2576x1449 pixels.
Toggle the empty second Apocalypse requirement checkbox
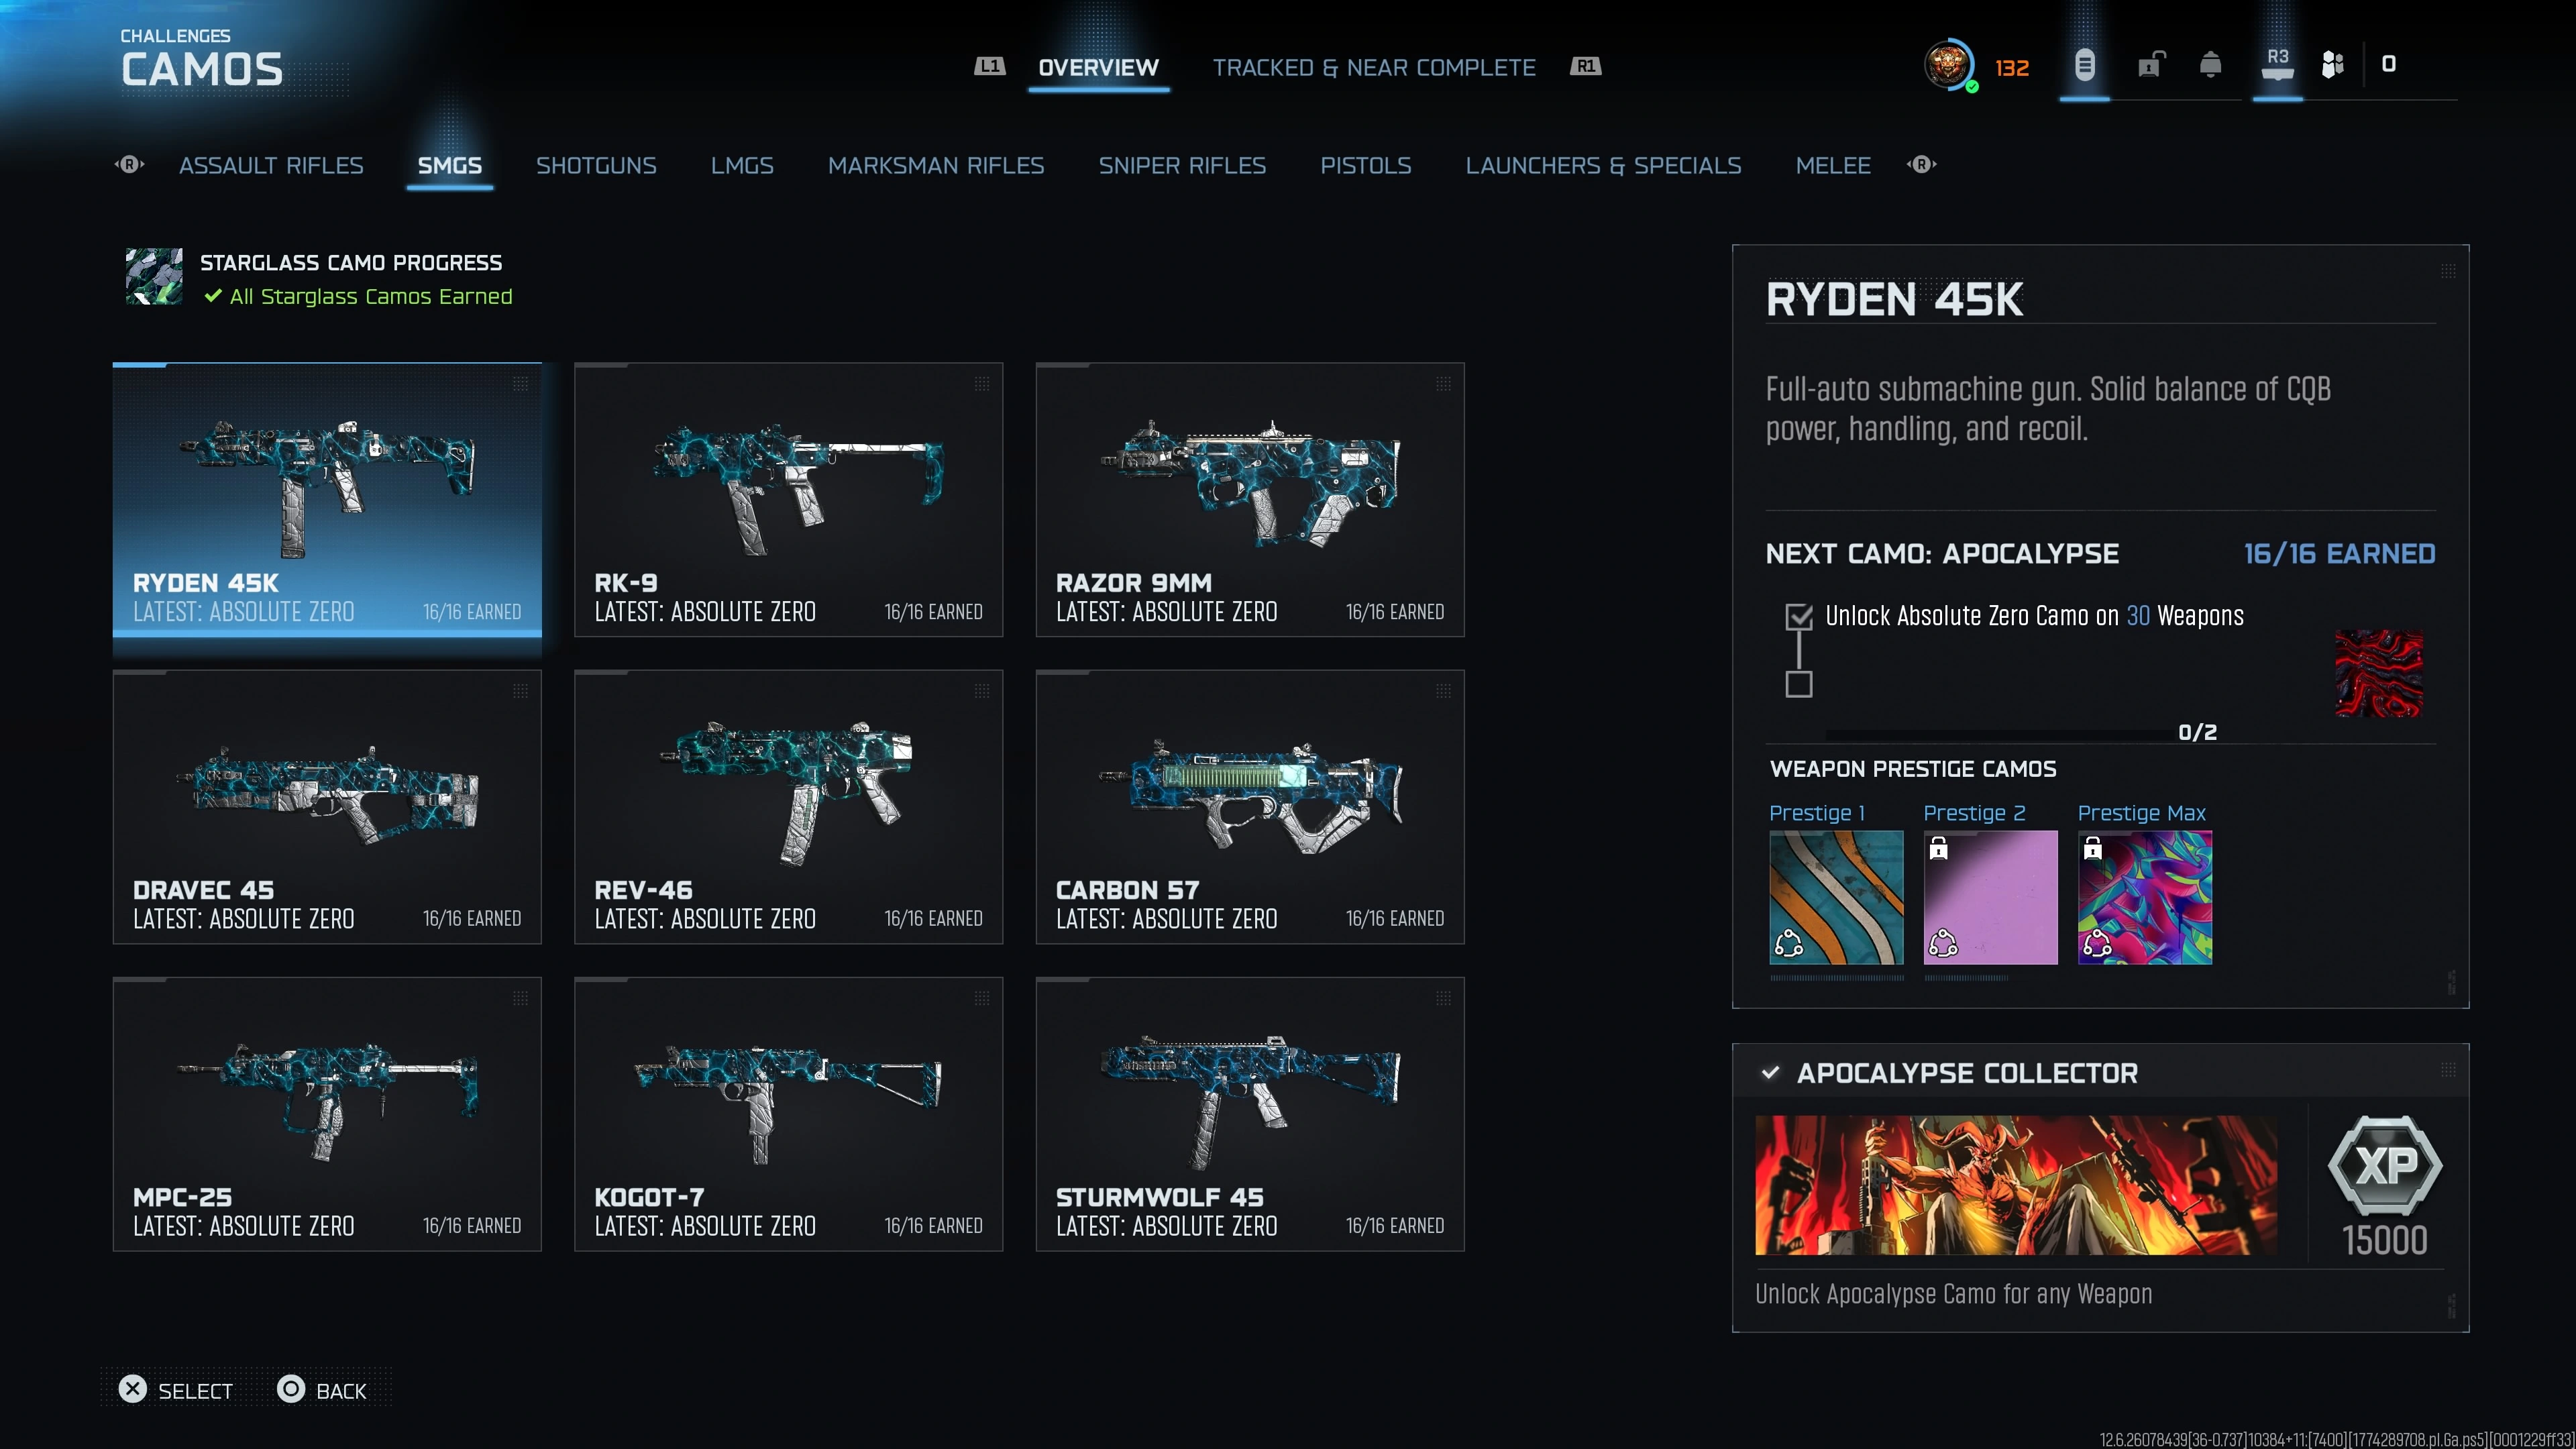(1799, 685)
